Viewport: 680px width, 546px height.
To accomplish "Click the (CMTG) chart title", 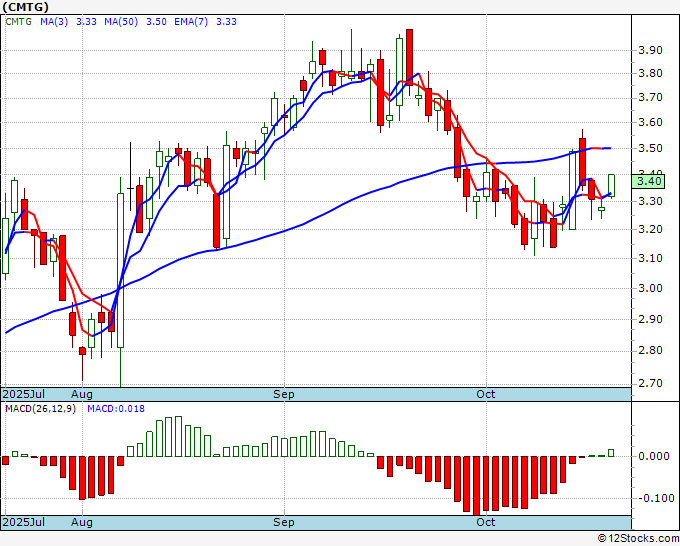I will 26,7.
